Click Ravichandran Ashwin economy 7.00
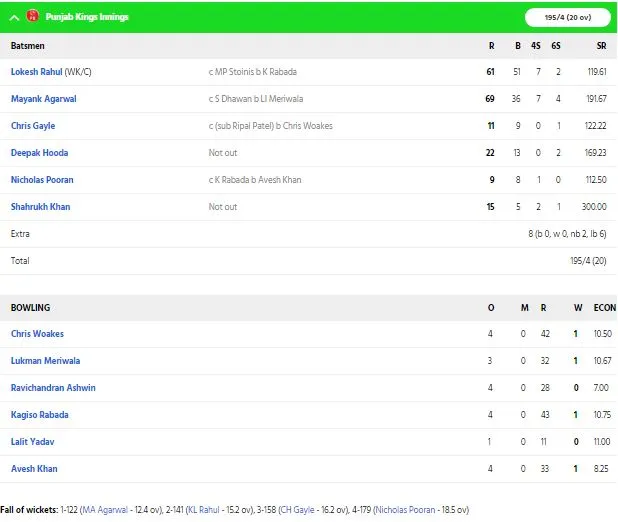 tap(601, 388)
